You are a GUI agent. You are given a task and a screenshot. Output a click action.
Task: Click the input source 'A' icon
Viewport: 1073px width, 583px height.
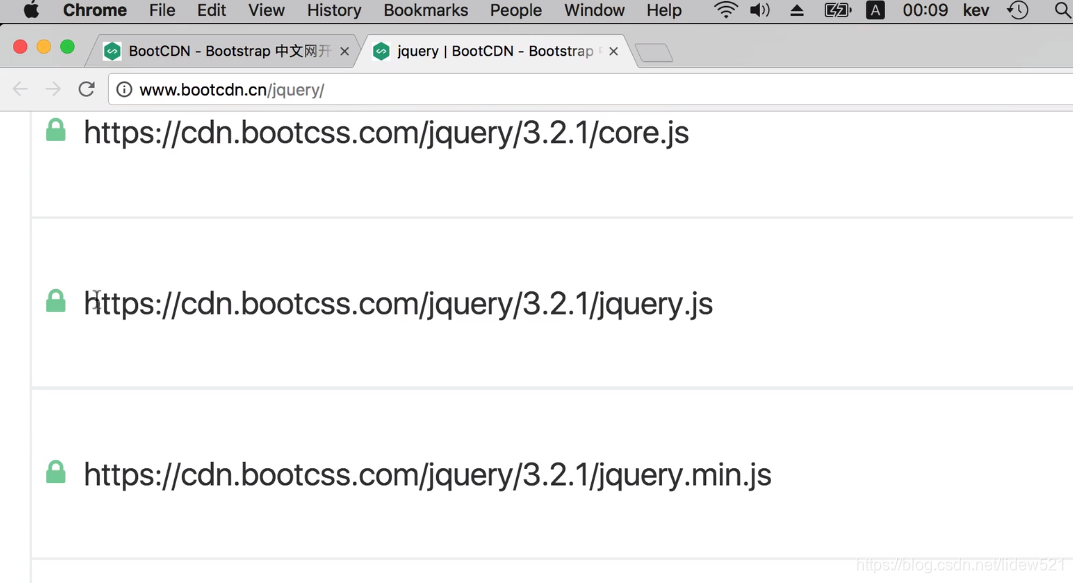coord(875,10)
